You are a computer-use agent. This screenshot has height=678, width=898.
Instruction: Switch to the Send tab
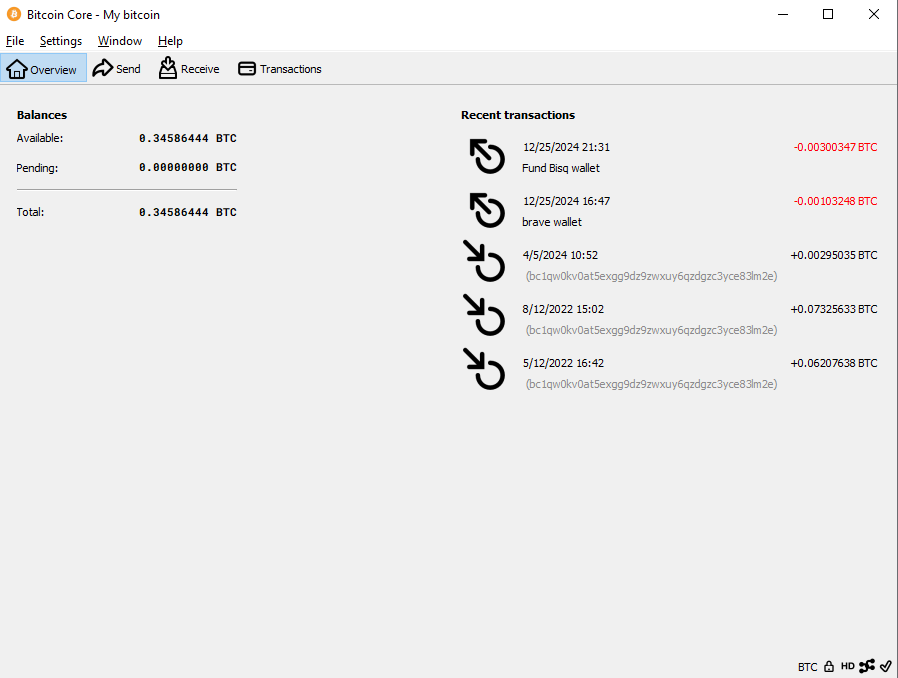point(117,68)
